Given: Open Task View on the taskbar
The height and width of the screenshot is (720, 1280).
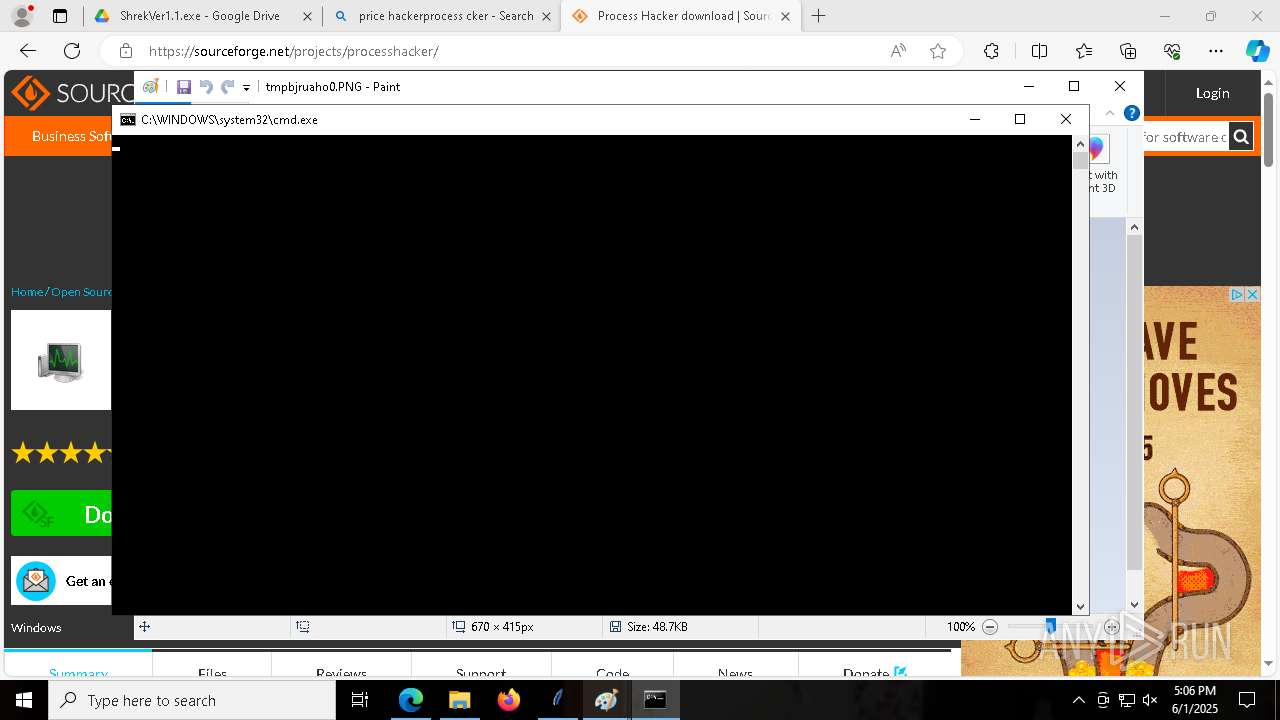Looking at the screenshot, I should pyautogui.click(x=360, y=700).
